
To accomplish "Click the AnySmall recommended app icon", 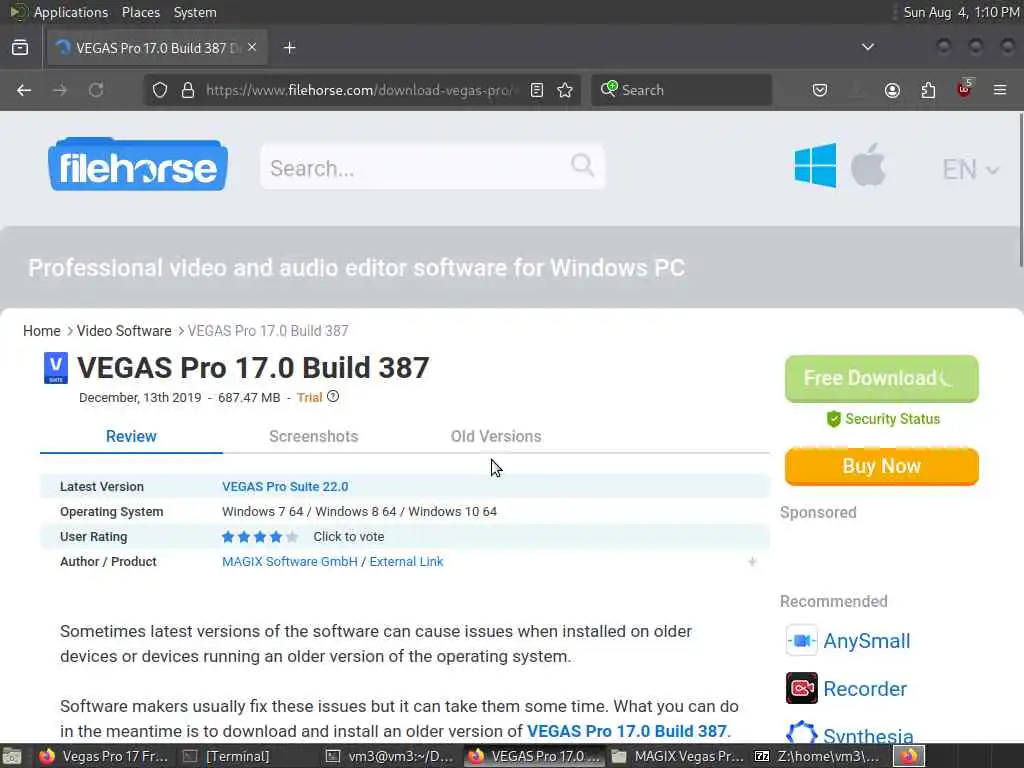I will coord(802,640).
